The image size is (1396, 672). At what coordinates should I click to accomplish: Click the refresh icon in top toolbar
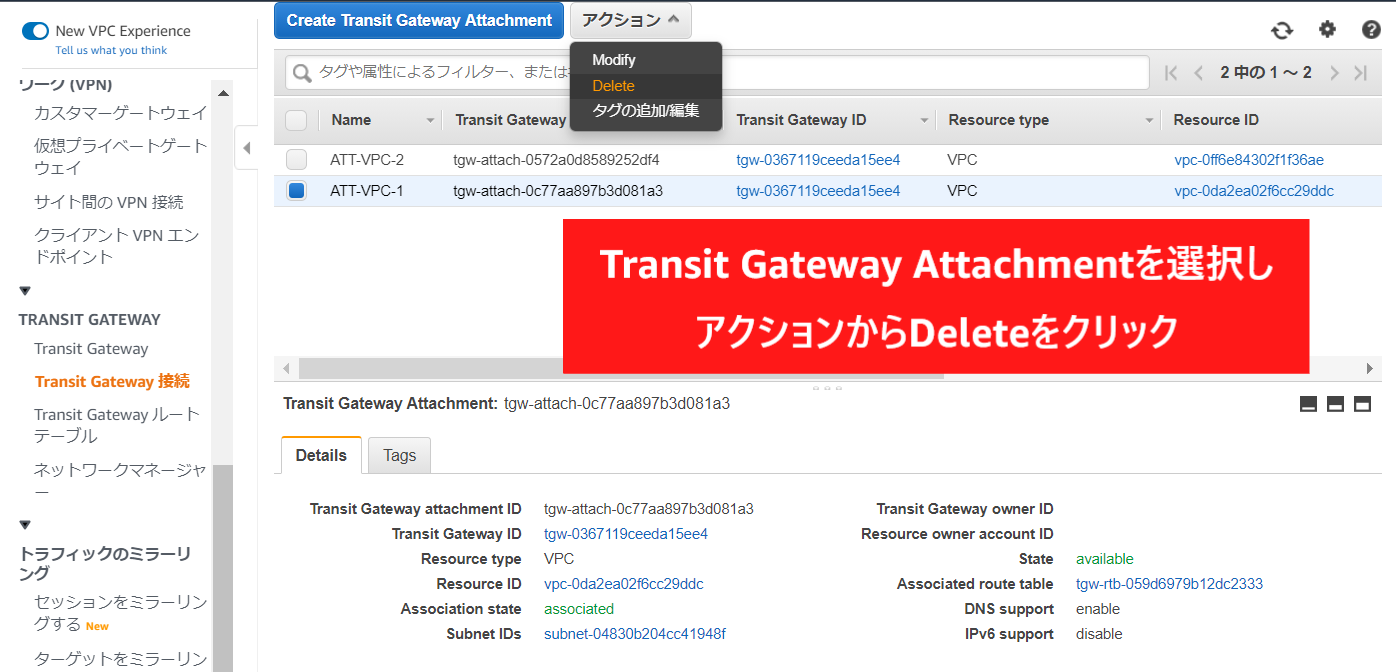(1282, 30)
